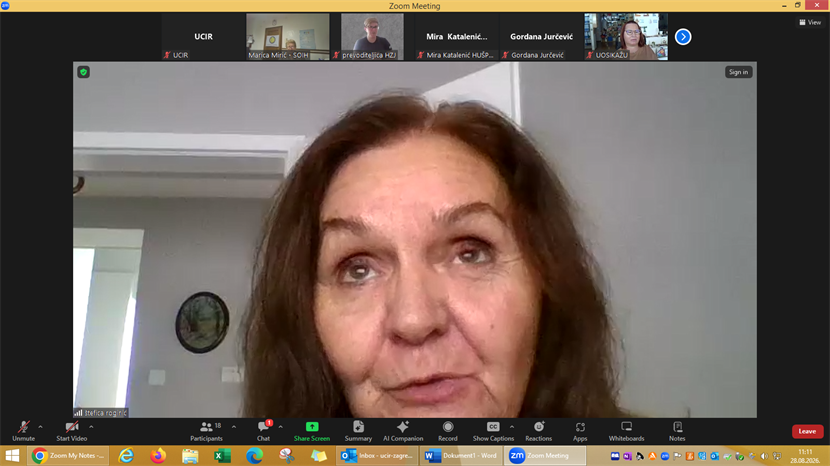The width and height of the screenshot is (830, 466).
Task: Open Reactions menu
Action: click(538, 431)
